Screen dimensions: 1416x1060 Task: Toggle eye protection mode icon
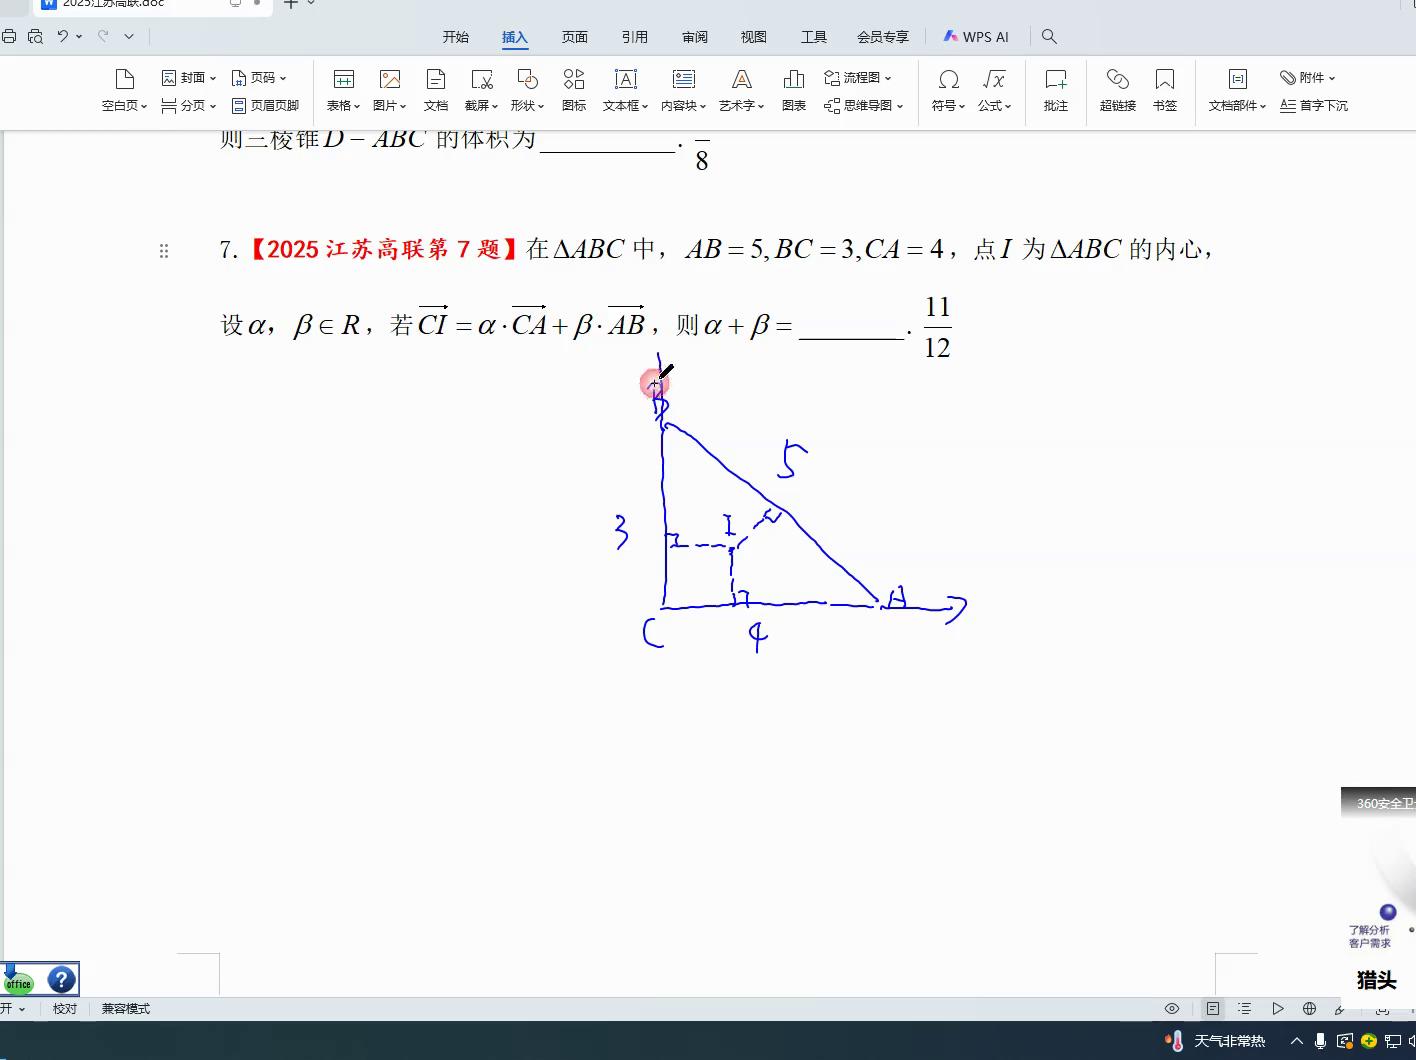pyautogui.click(x=1172, y=1008)
